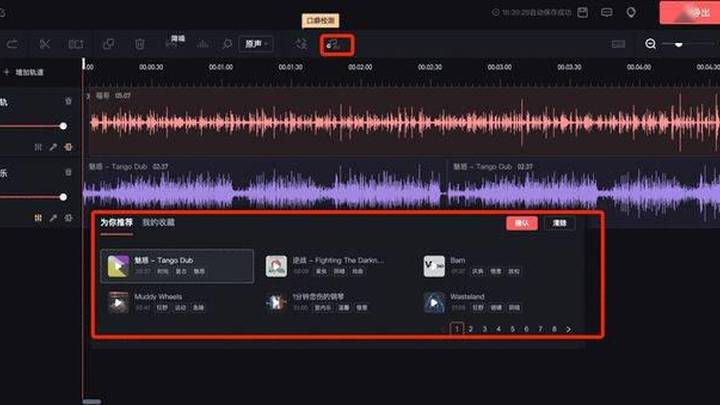Play the Muddy Wheels track thumbnail
This screenshot has width=720, height=405.
tap(118, 302)
